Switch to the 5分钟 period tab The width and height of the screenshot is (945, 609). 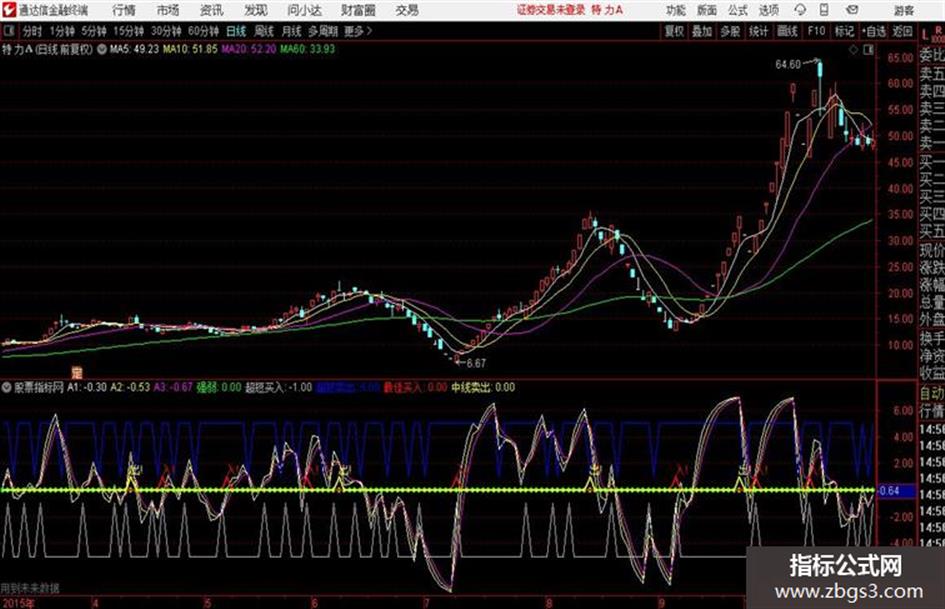tap(94, 31)
